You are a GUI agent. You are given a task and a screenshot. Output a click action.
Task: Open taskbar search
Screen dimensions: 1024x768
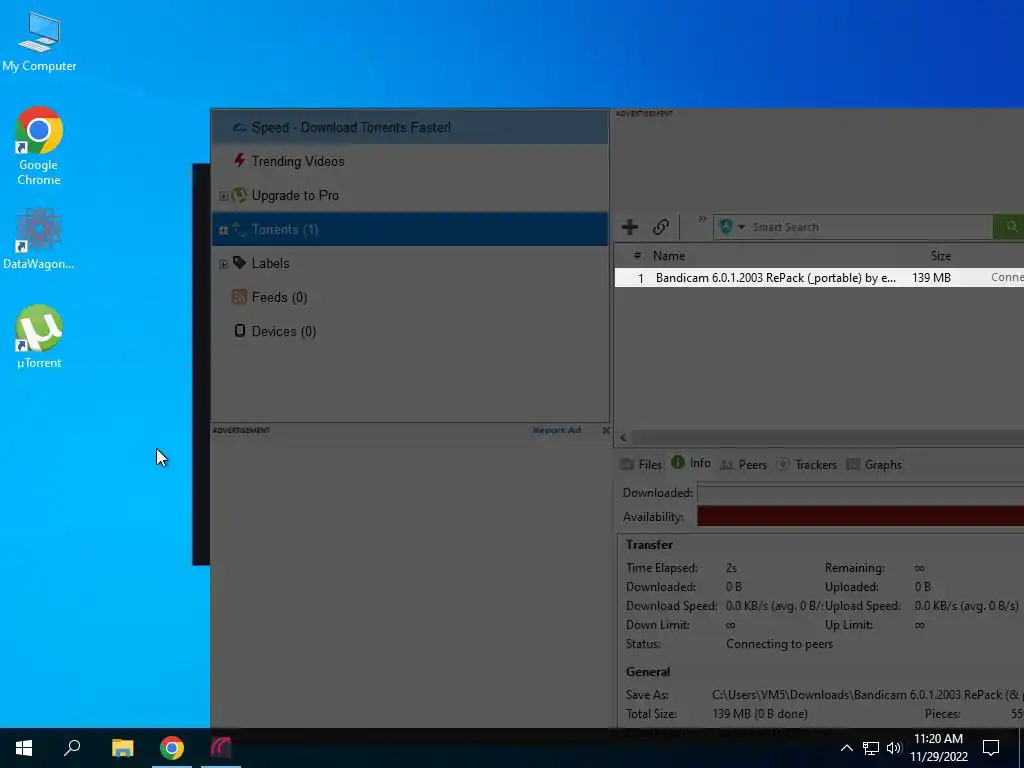pyautogui.click(x=72, y=748)
